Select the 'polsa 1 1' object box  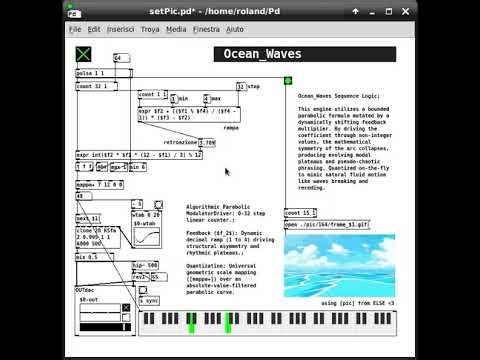pos(104,73)
